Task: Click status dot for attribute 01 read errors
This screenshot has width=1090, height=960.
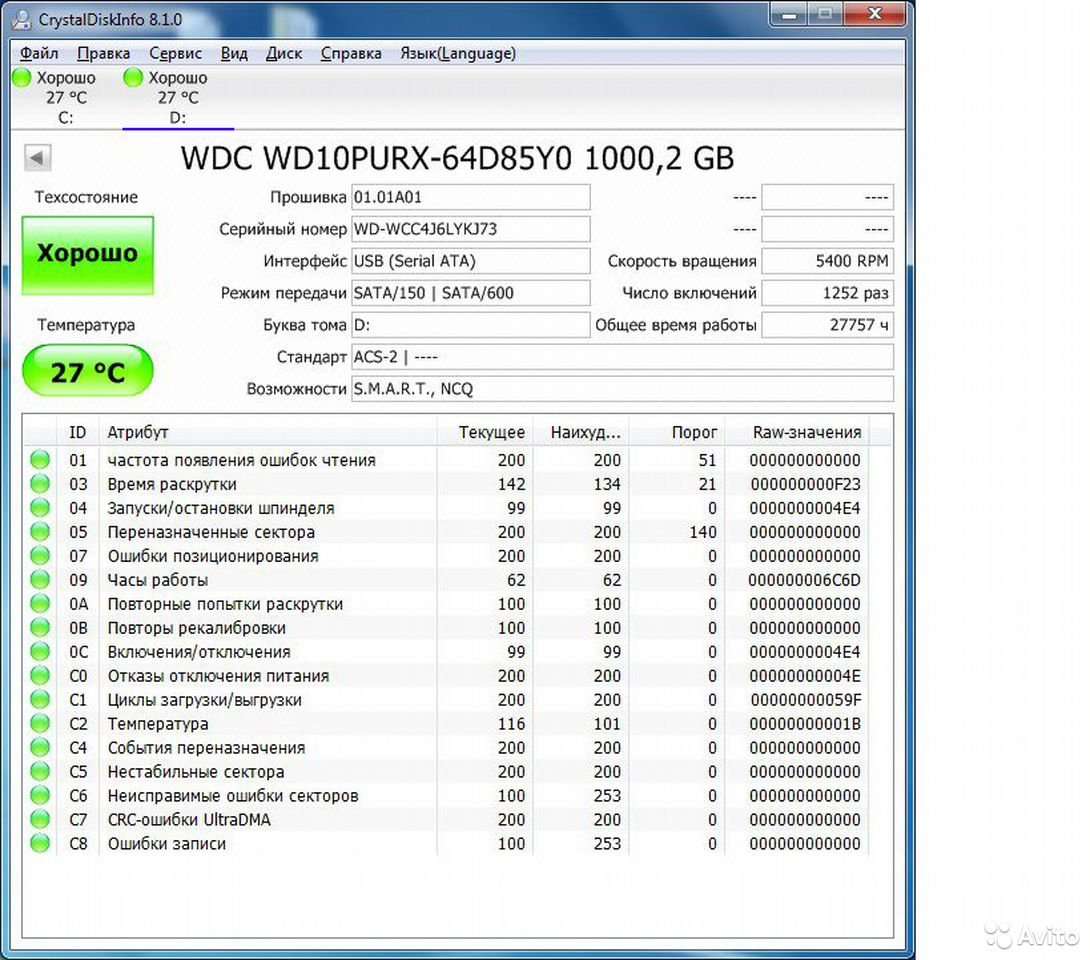Action: pos(40,459)
